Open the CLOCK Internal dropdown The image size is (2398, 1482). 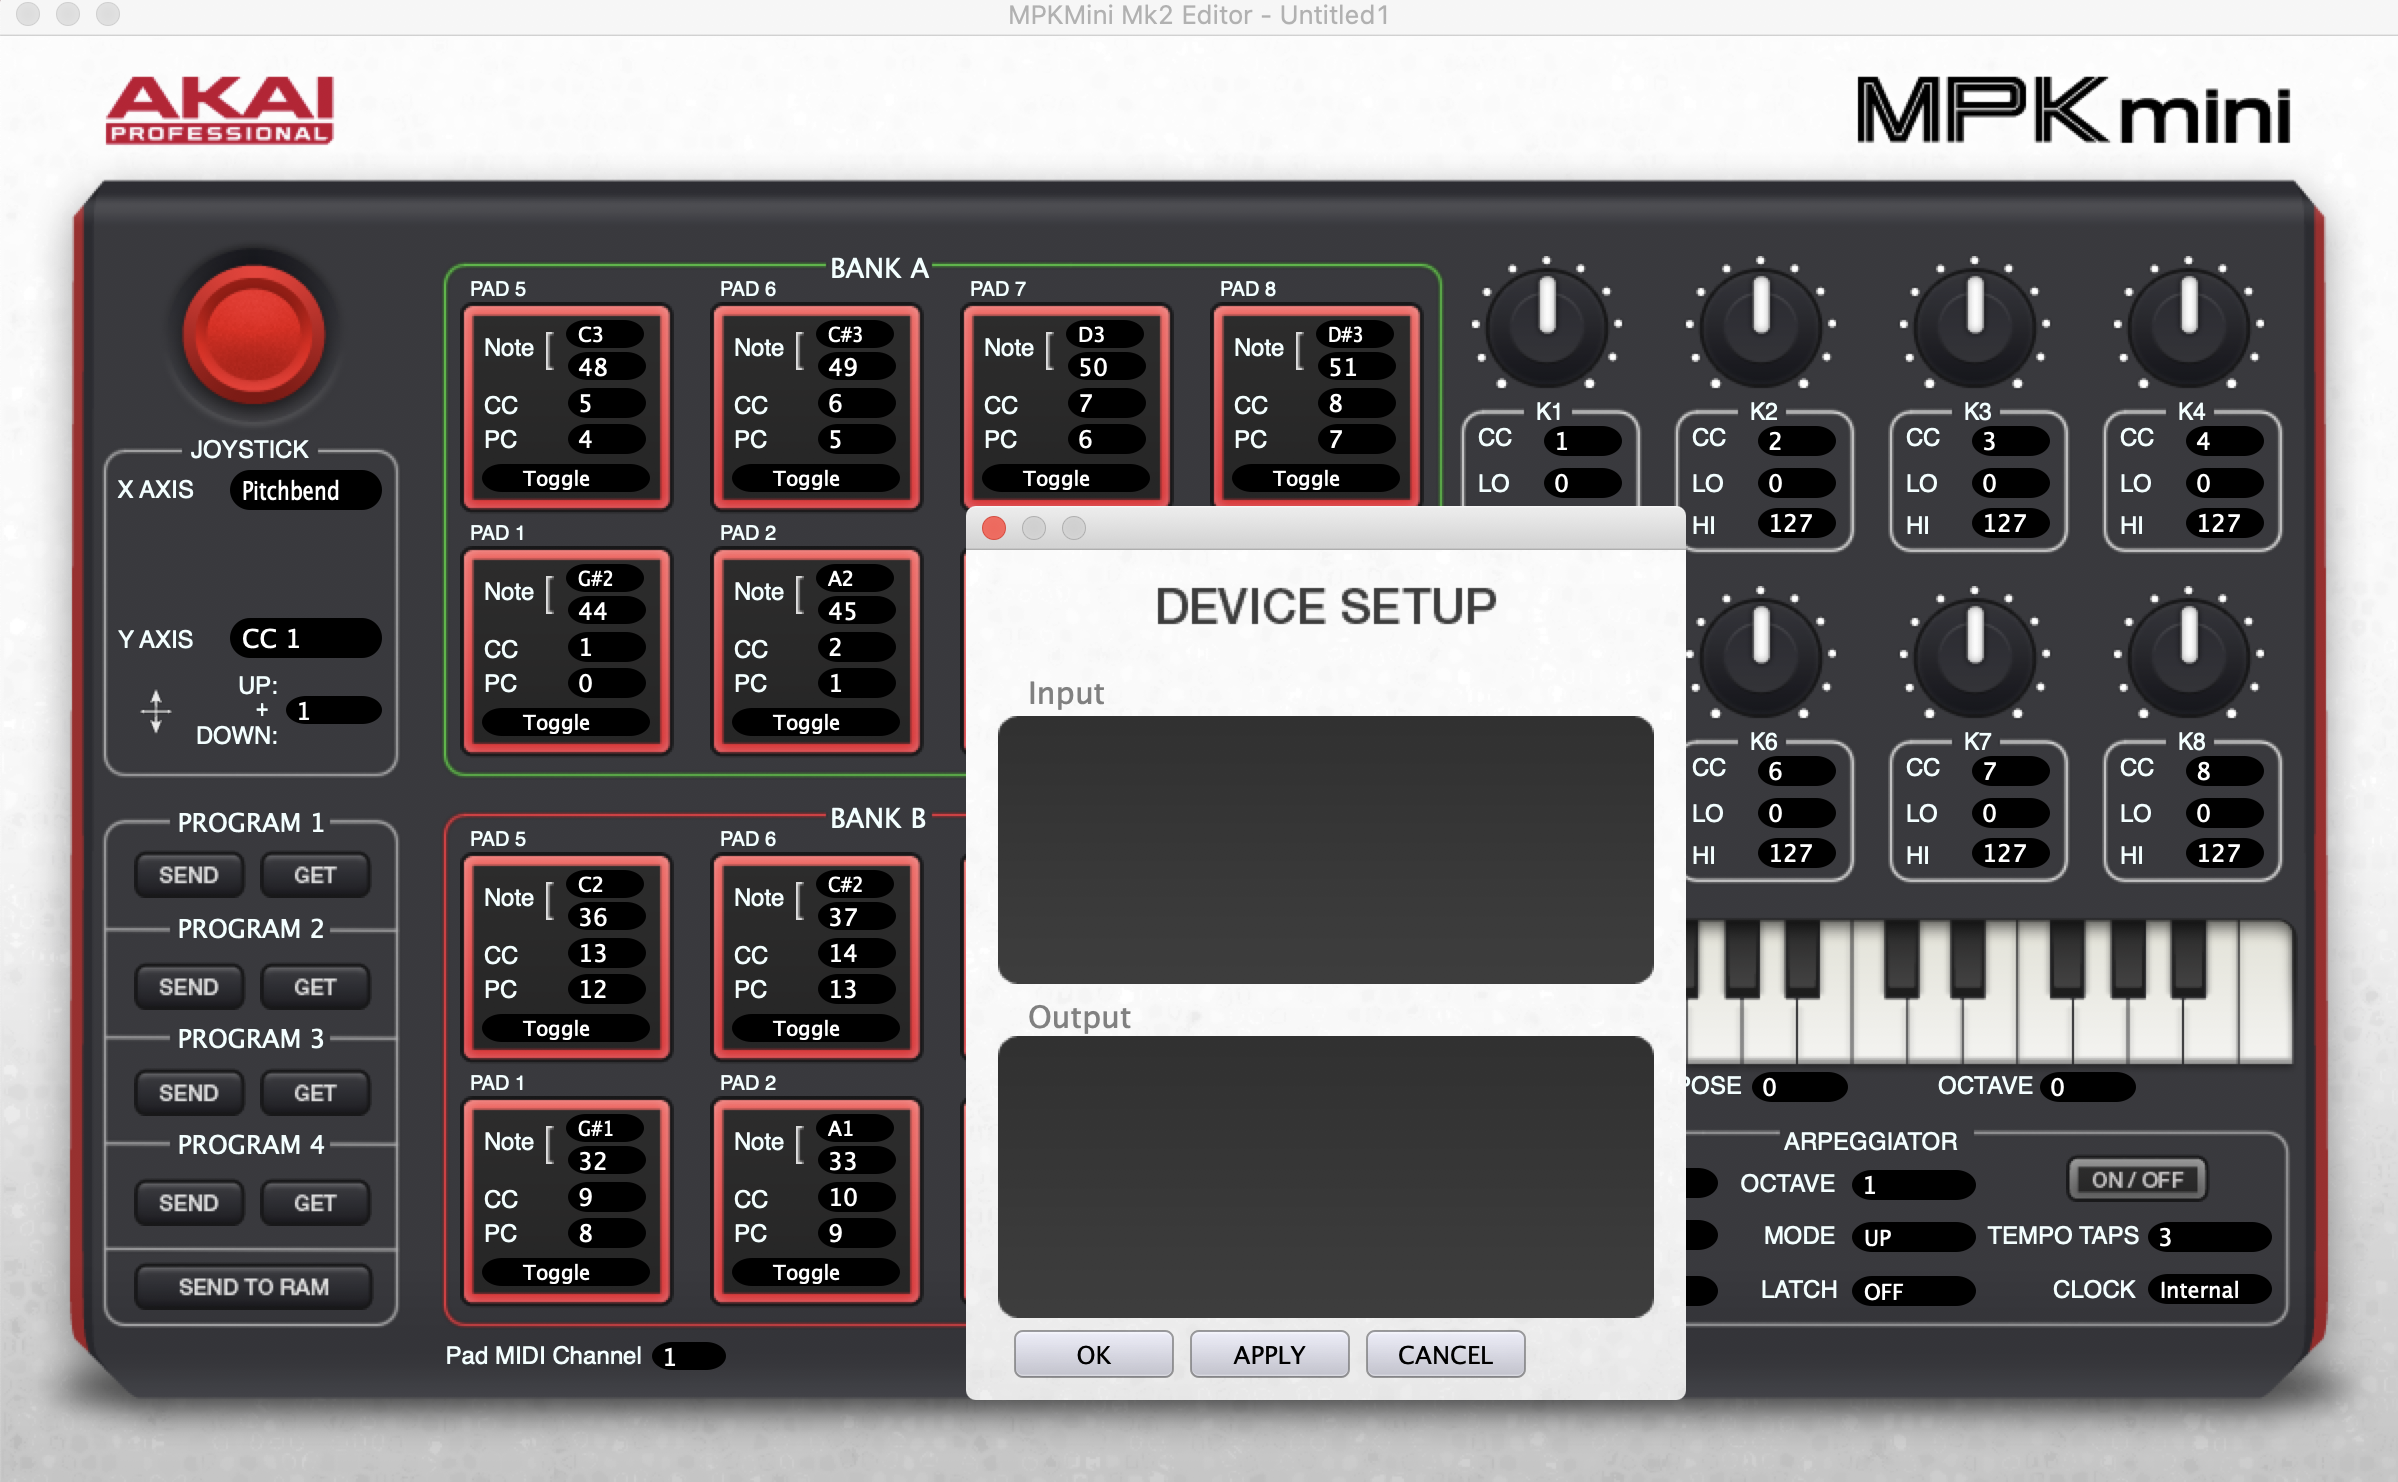2209,1290
